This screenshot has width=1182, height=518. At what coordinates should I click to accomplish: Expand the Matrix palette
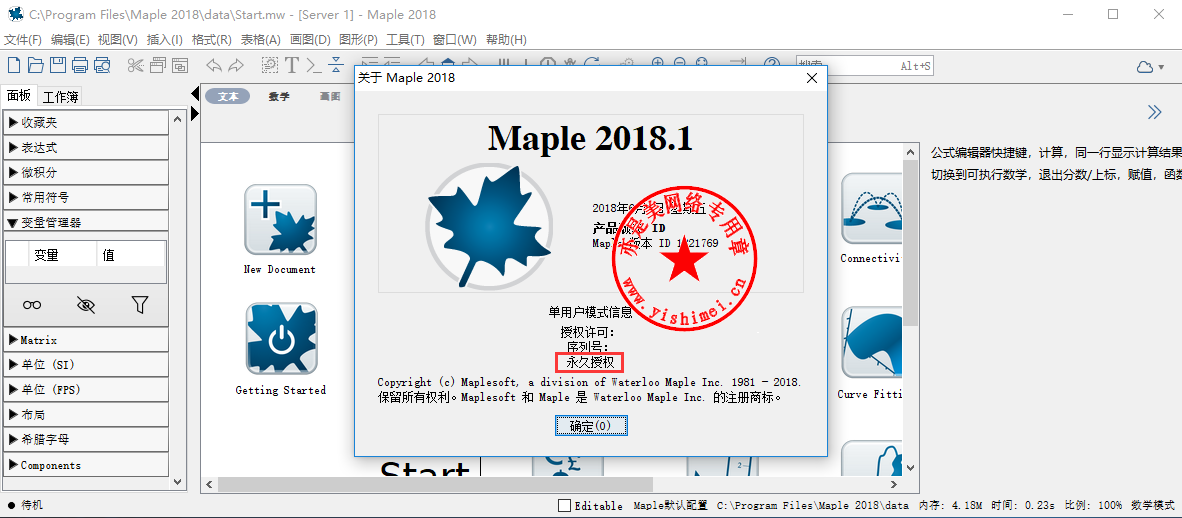(86, 340)
